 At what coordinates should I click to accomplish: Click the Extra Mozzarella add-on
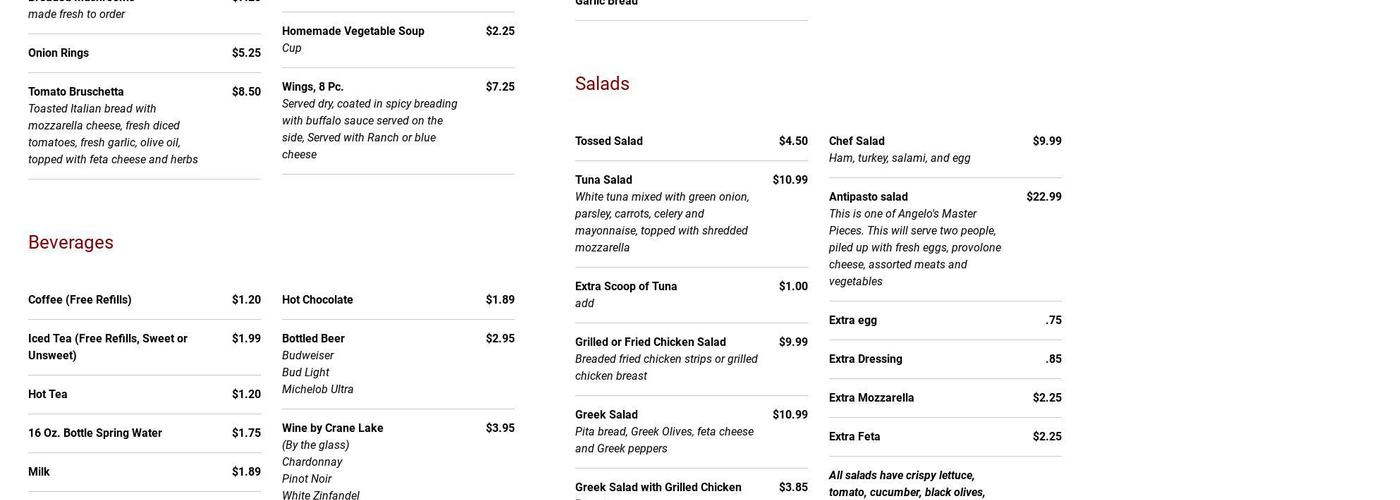coord(871,398)
